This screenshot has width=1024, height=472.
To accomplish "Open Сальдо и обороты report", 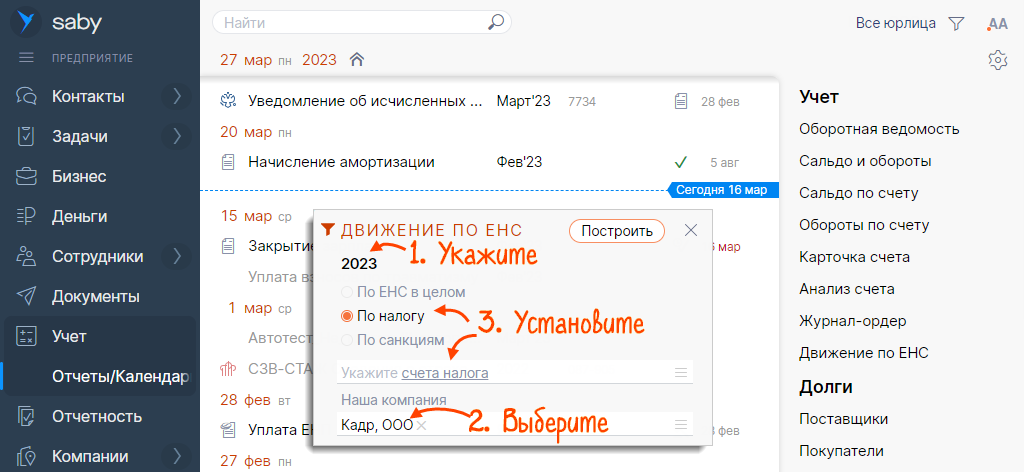I will point(865,161).
